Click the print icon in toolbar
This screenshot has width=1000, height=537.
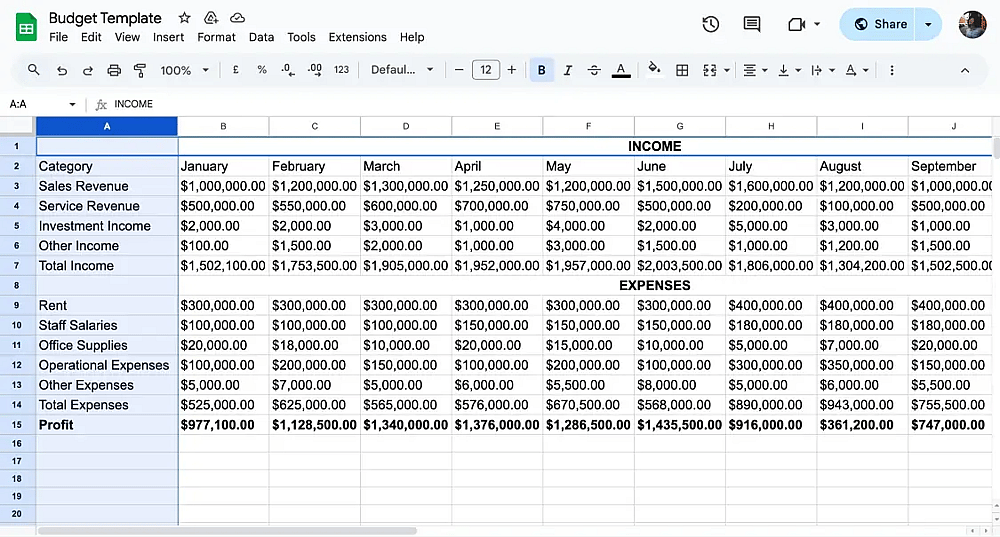[114, 70]
